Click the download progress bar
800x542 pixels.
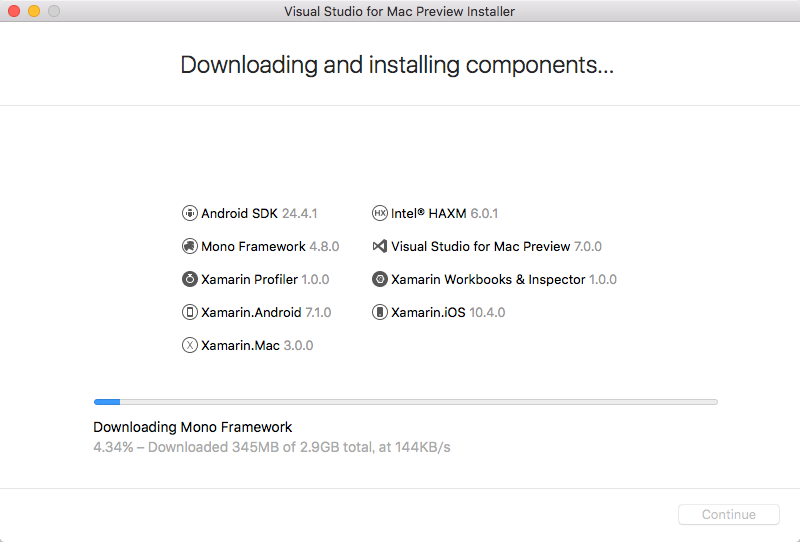point(406,402)
